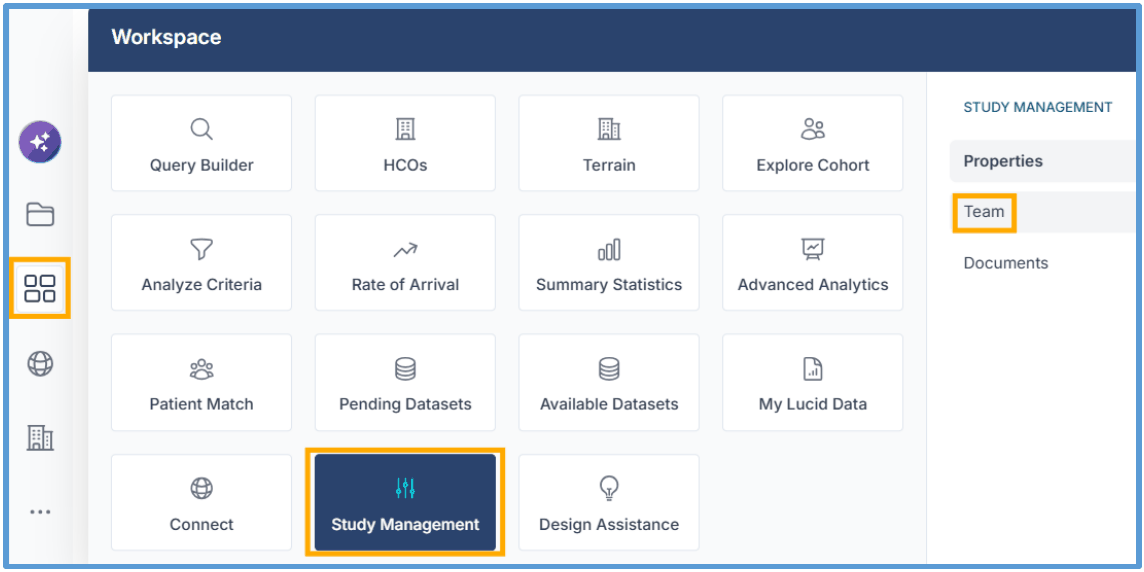Open the Patient Match tile label
The image size is (1144, 572).
point(201,404)
